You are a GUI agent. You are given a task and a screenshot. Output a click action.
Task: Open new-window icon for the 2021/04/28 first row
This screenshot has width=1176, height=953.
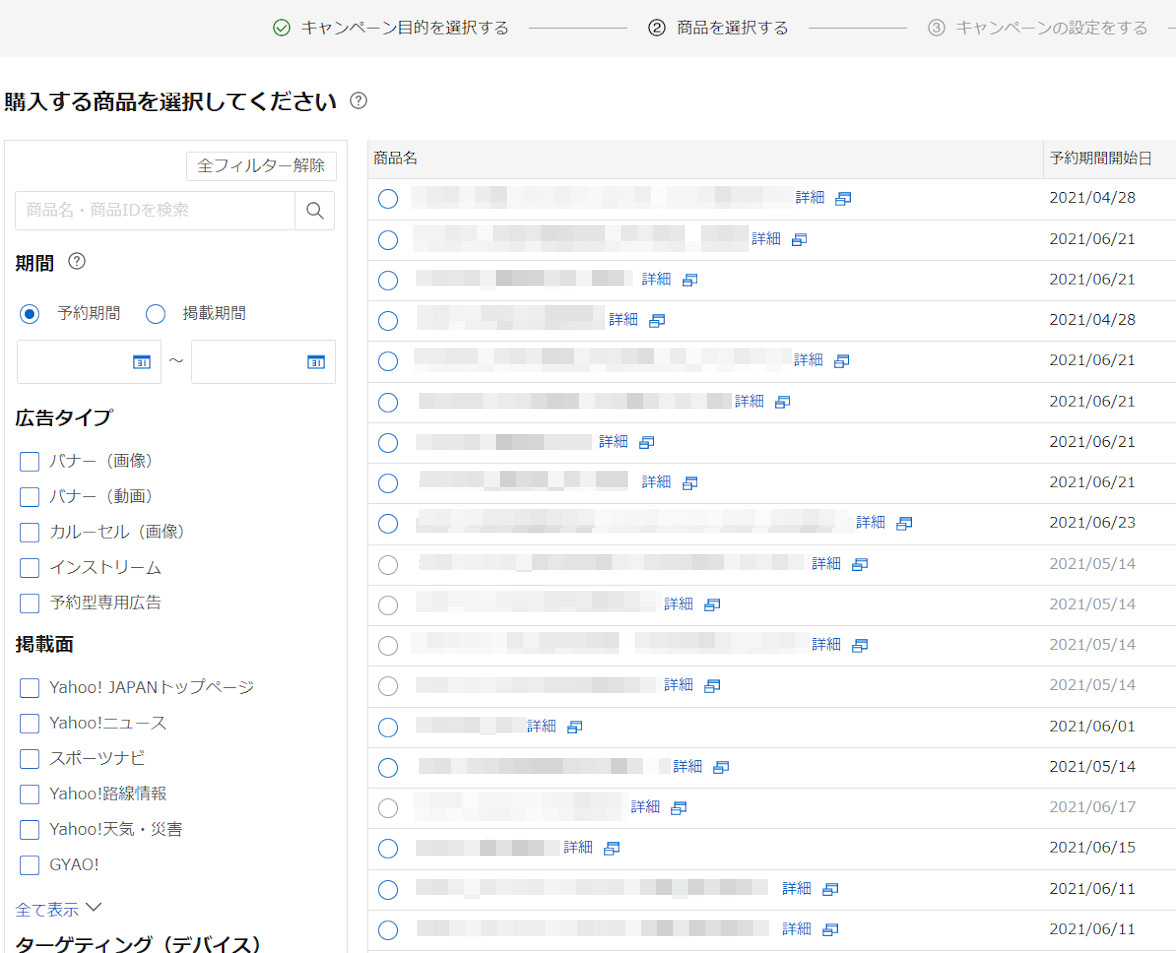coord(843,198)
